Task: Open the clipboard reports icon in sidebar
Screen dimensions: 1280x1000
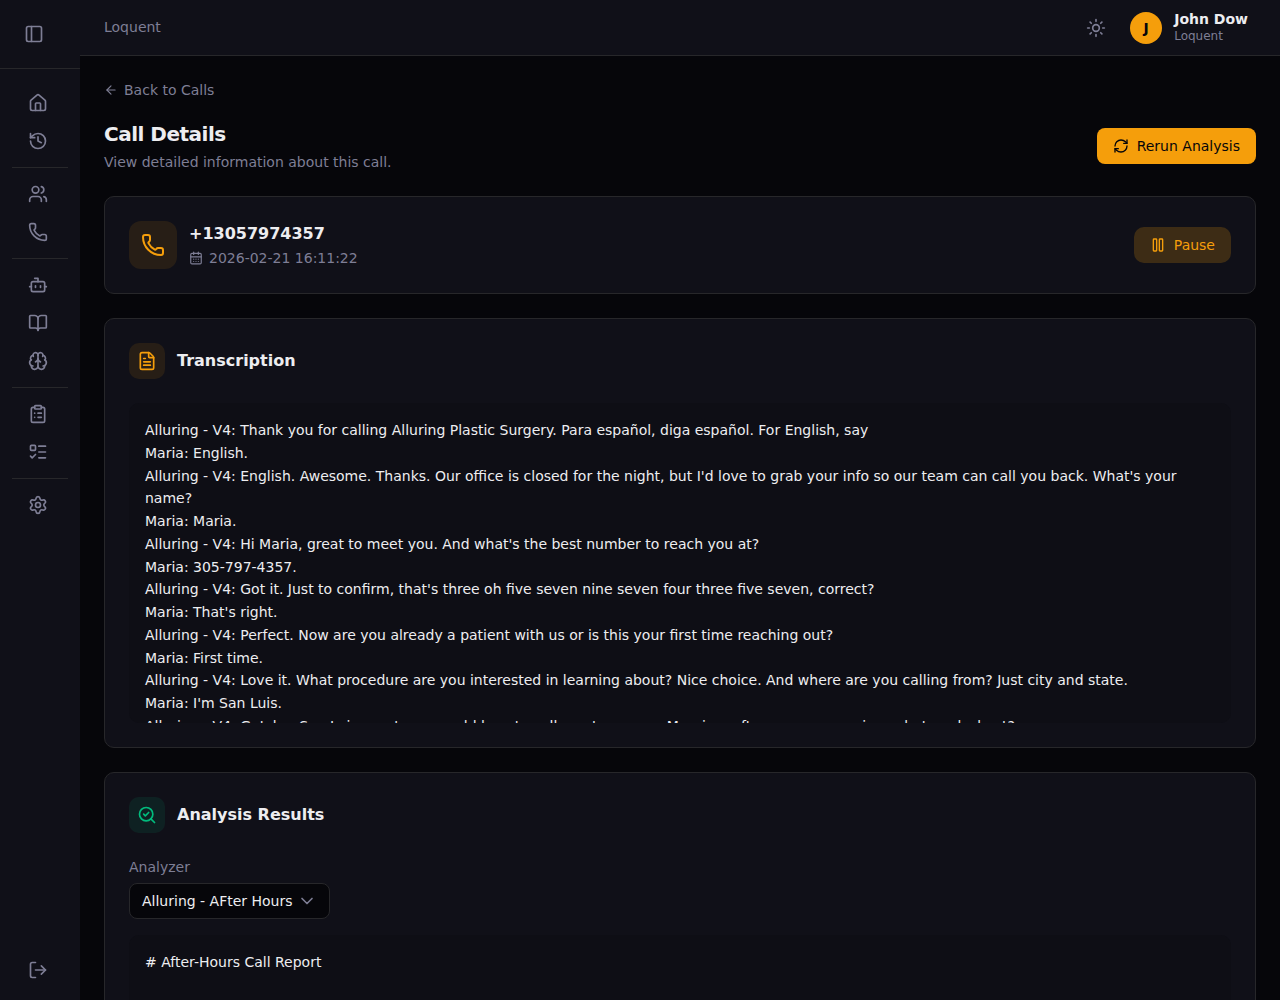Action: click(x=38, y=413)
